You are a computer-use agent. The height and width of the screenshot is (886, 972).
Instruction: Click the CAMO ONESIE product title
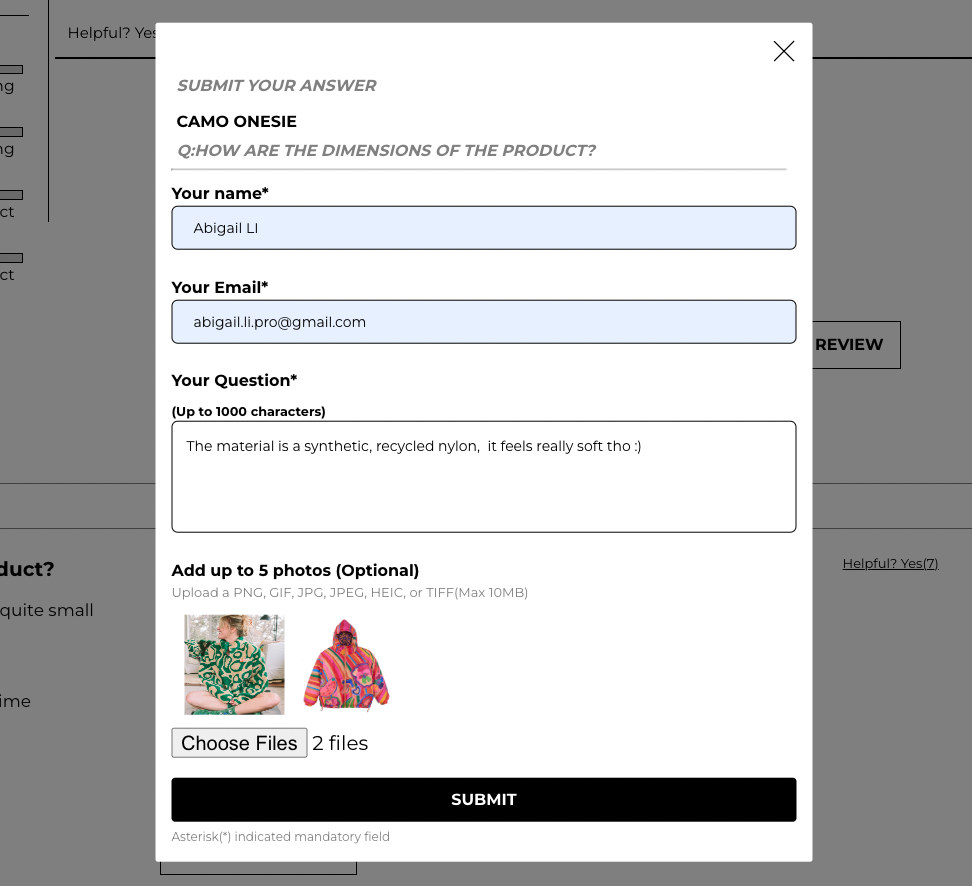tap(236, 121)
